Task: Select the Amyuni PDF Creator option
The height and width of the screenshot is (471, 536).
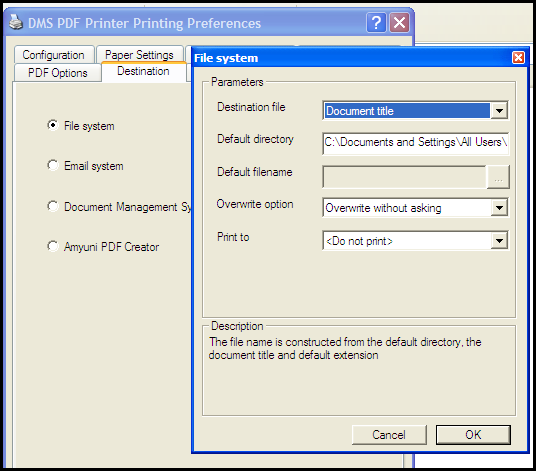Action: click(53, 246)
